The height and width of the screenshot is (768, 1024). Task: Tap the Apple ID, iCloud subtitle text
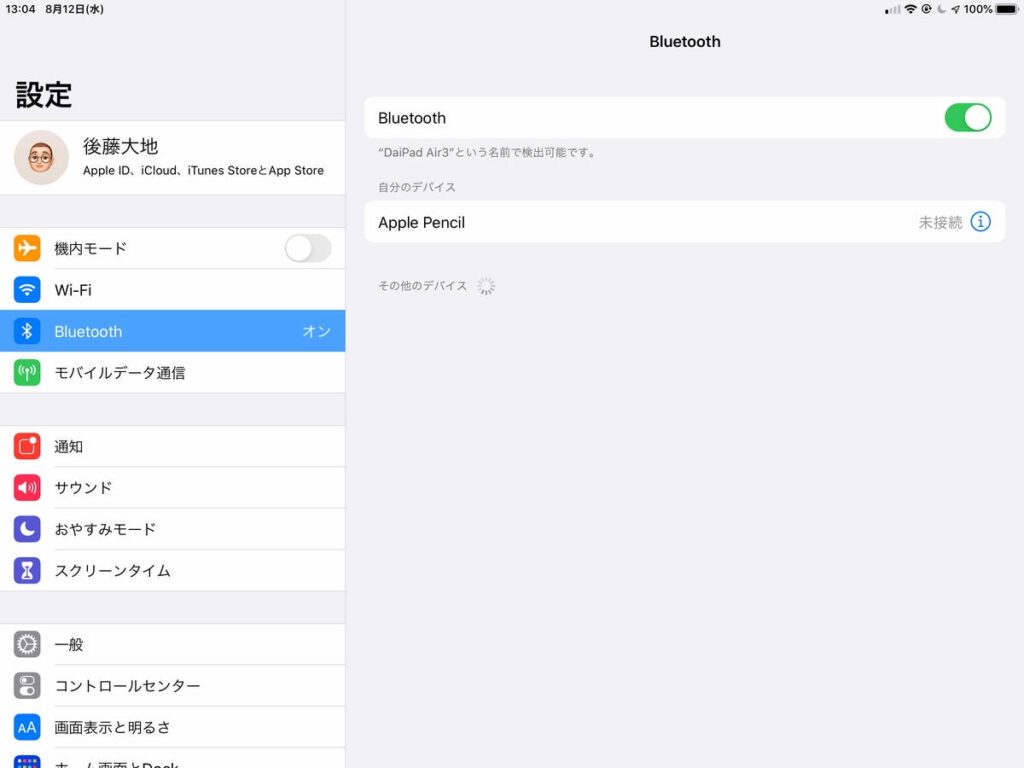click(x=203, y=170)
